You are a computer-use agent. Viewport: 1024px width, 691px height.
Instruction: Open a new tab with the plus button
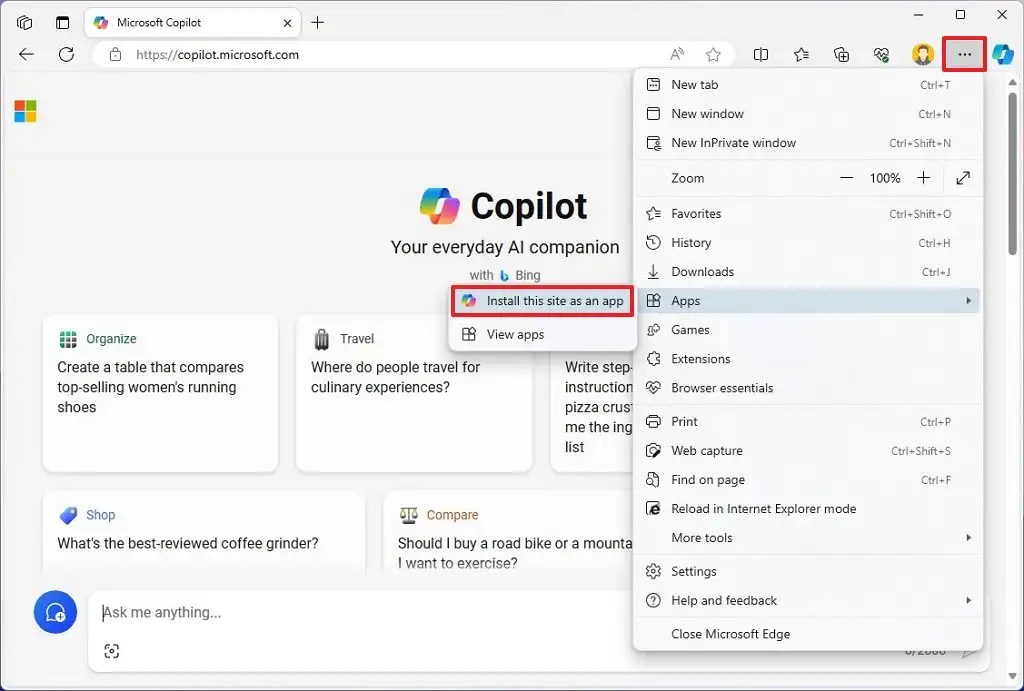coord(318,22)
